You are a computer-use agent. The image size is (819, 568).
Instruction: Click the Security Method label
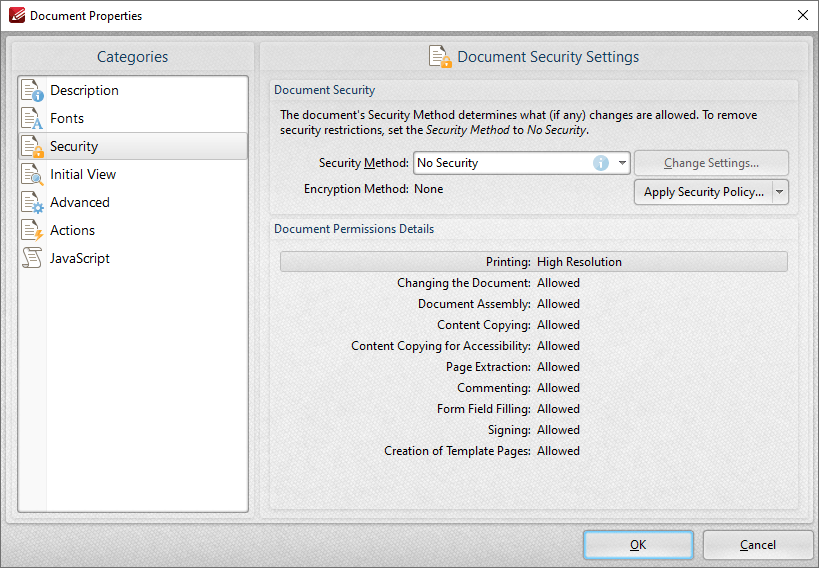pyautogui.click(x=364, y=163)
